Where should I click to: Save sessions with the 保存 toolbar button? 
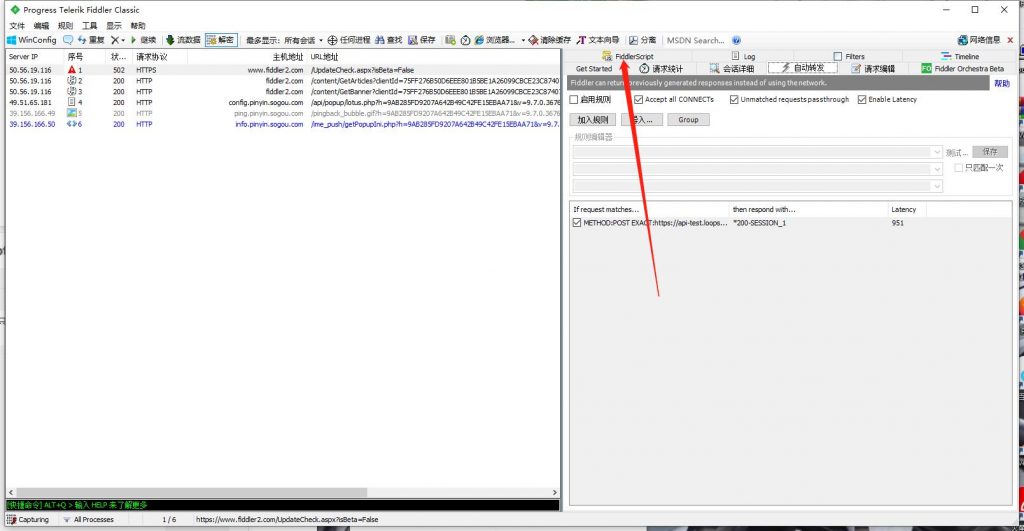(x=422, y=40)
